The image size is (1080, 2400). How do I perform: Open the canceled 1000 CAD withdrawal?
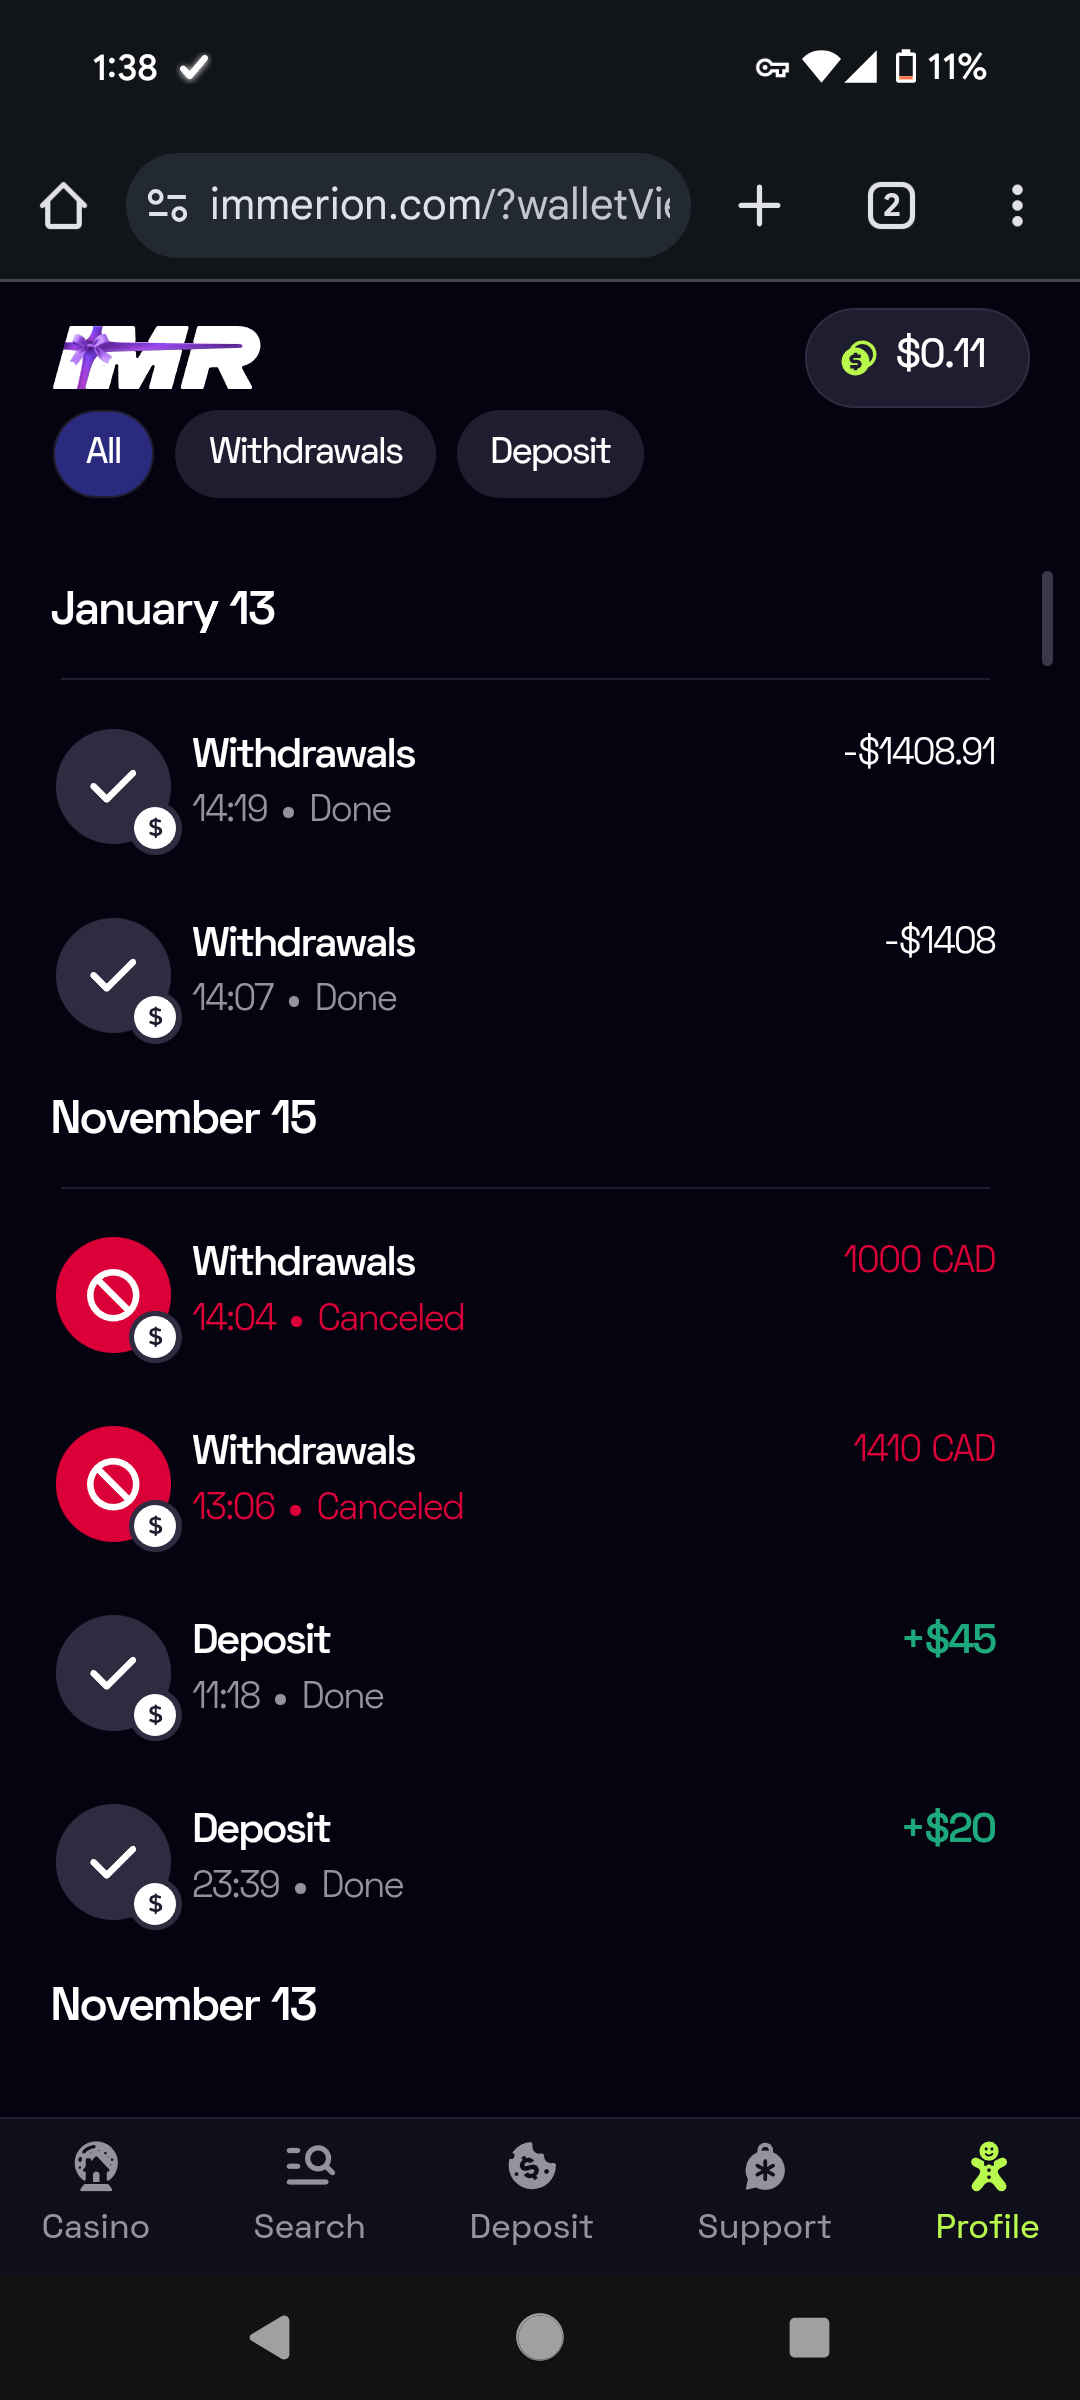coord(525,1294)
